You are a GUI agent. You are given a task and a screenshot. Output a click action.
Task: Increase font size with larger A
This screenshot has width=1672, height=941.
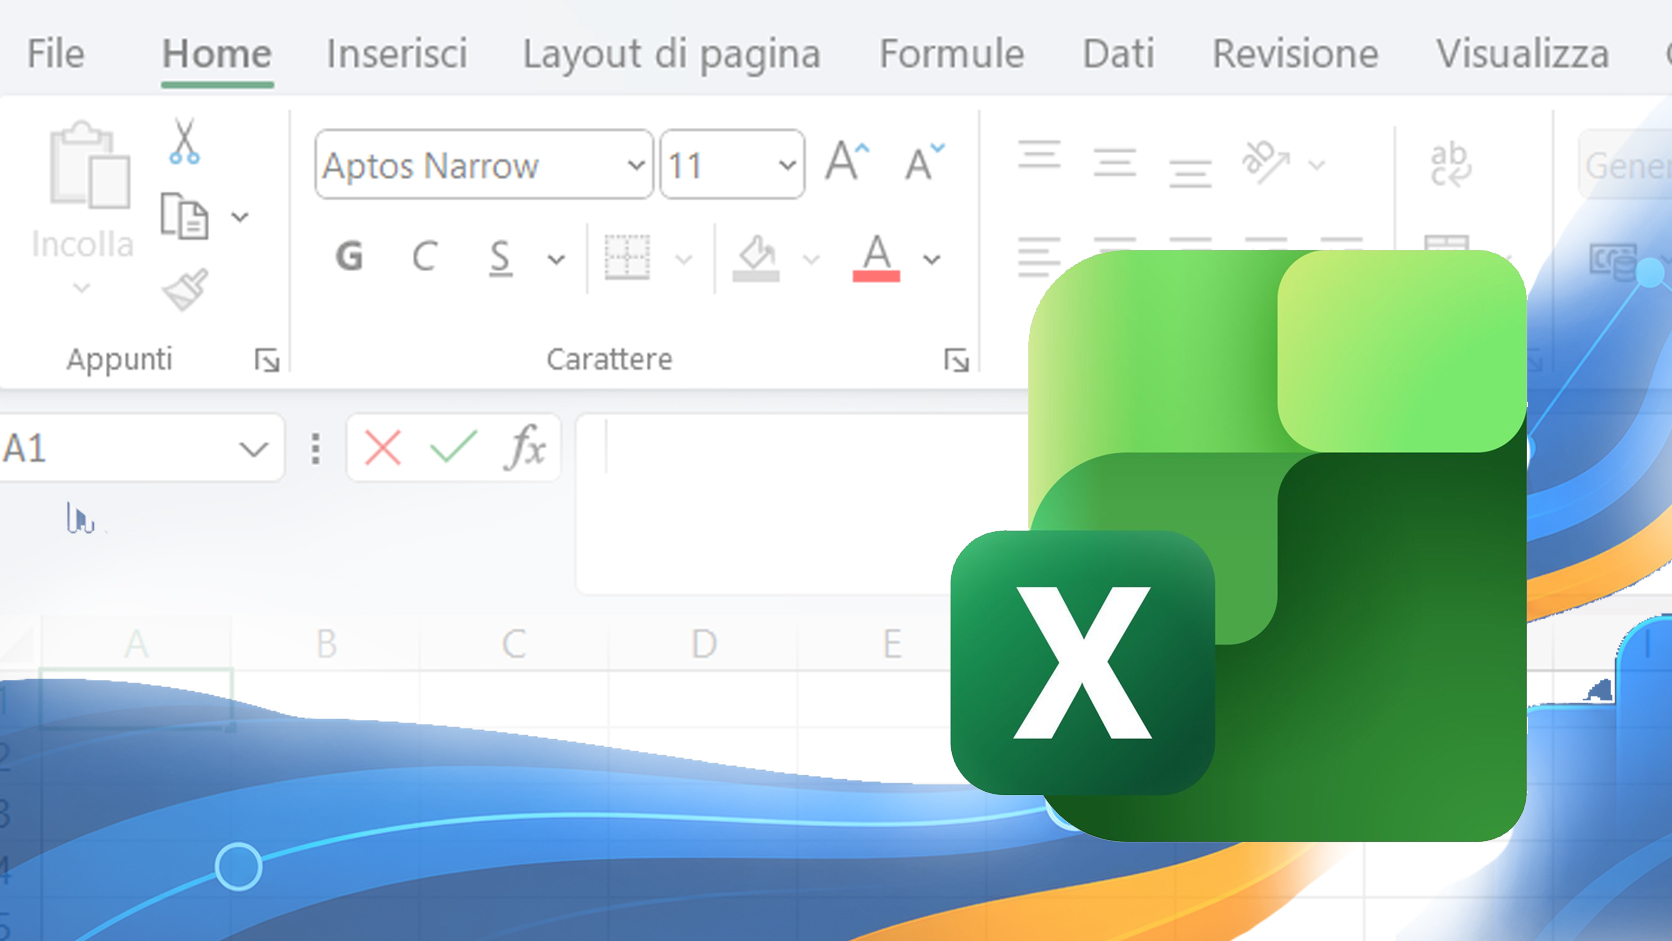point(847,161)
